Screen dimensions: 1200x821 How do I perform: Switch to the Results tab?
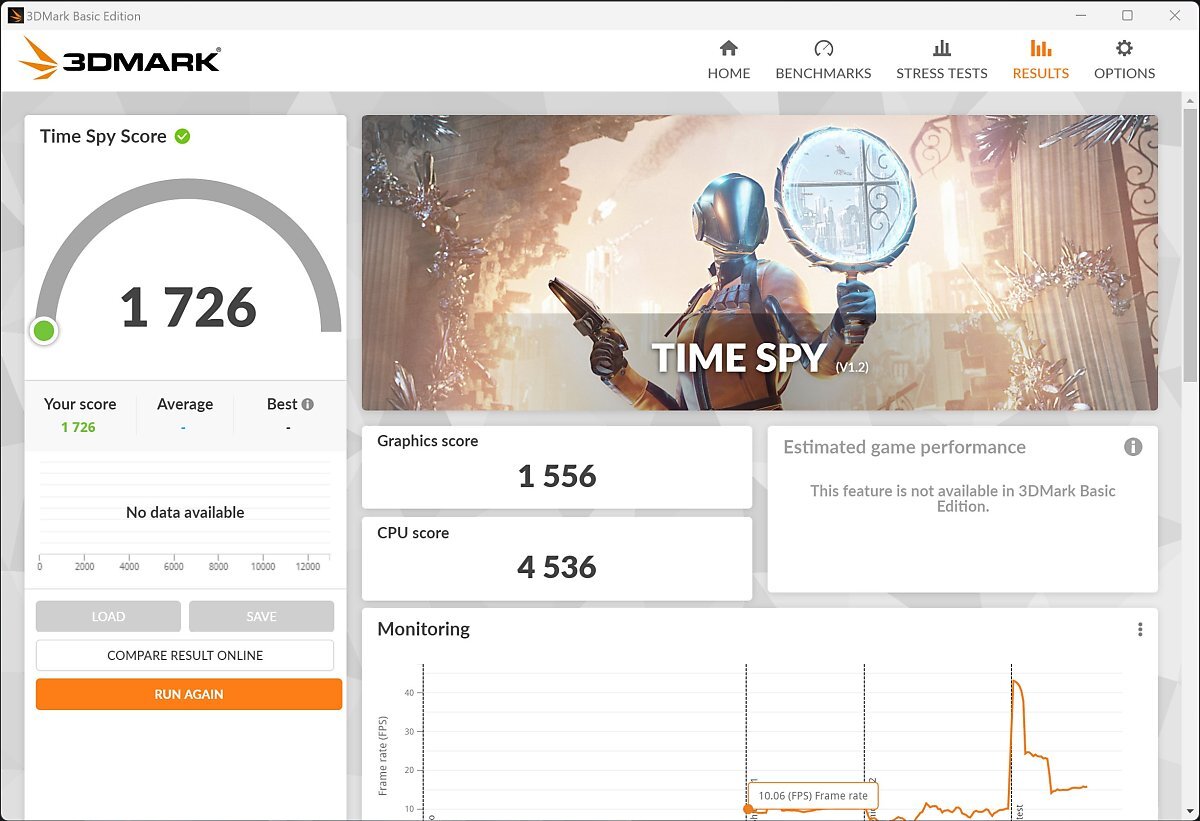tap(1040, 60)
